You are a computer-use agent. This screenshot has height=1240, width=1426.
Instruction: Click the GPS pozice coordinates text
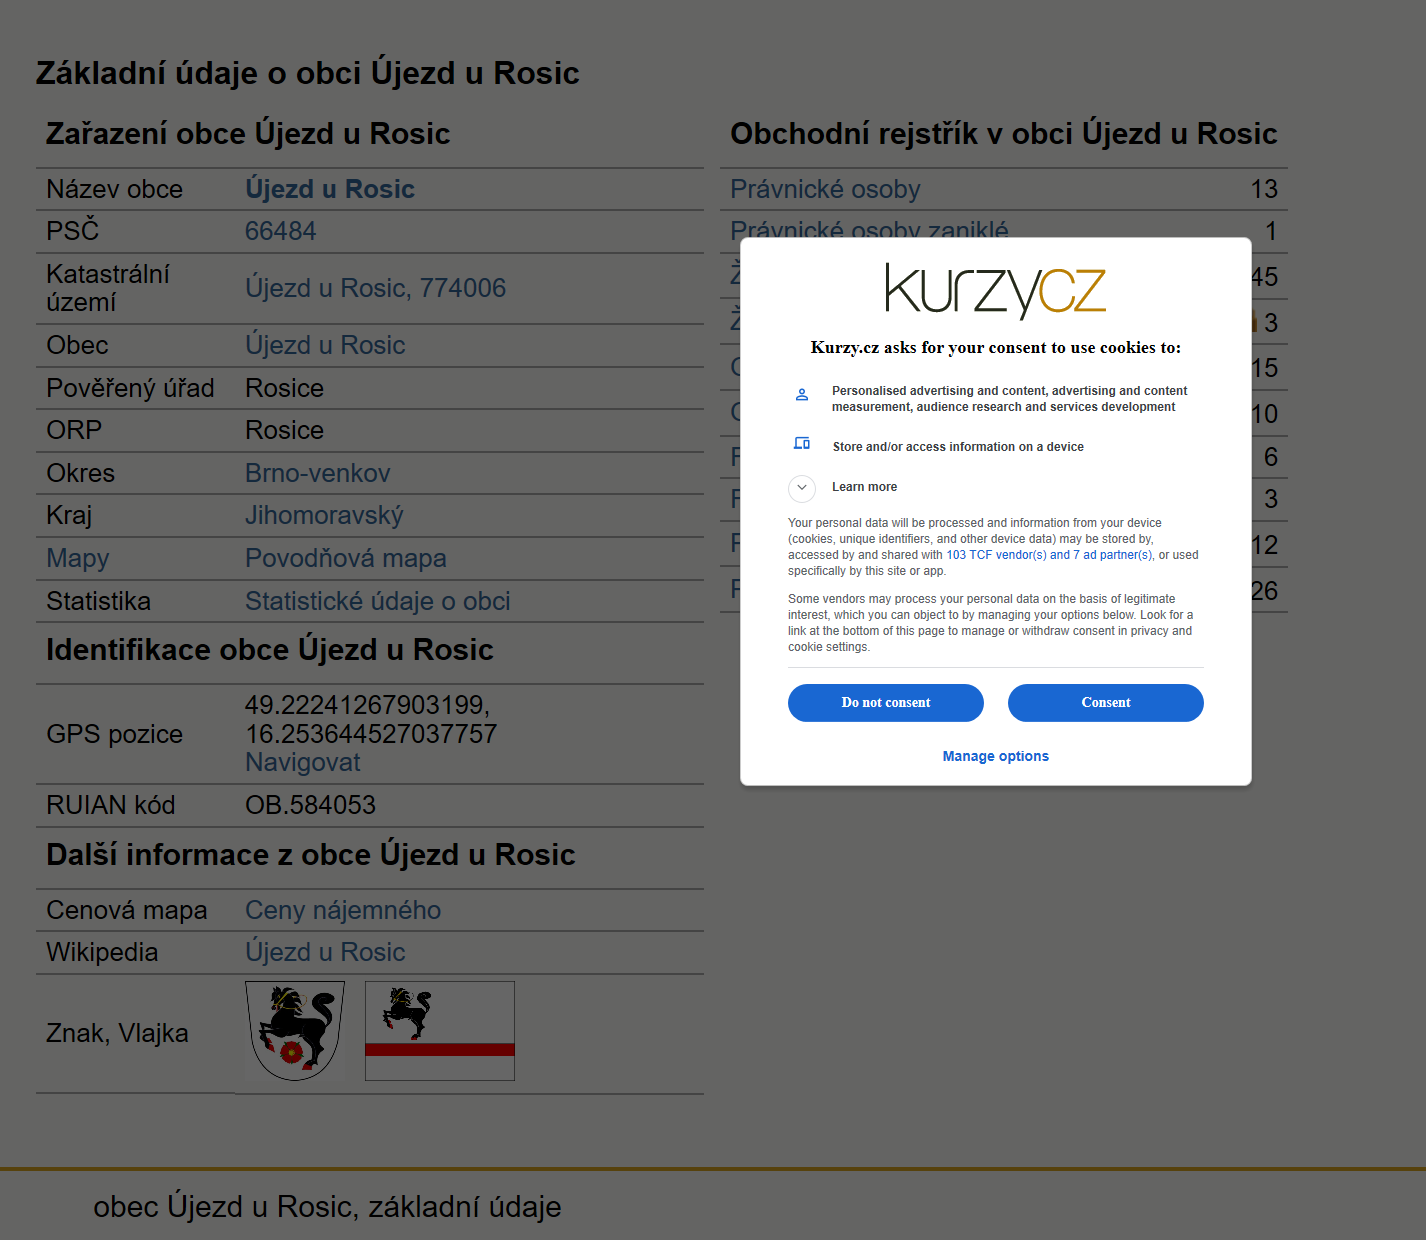pyautogui.click(x=371, y=719)
